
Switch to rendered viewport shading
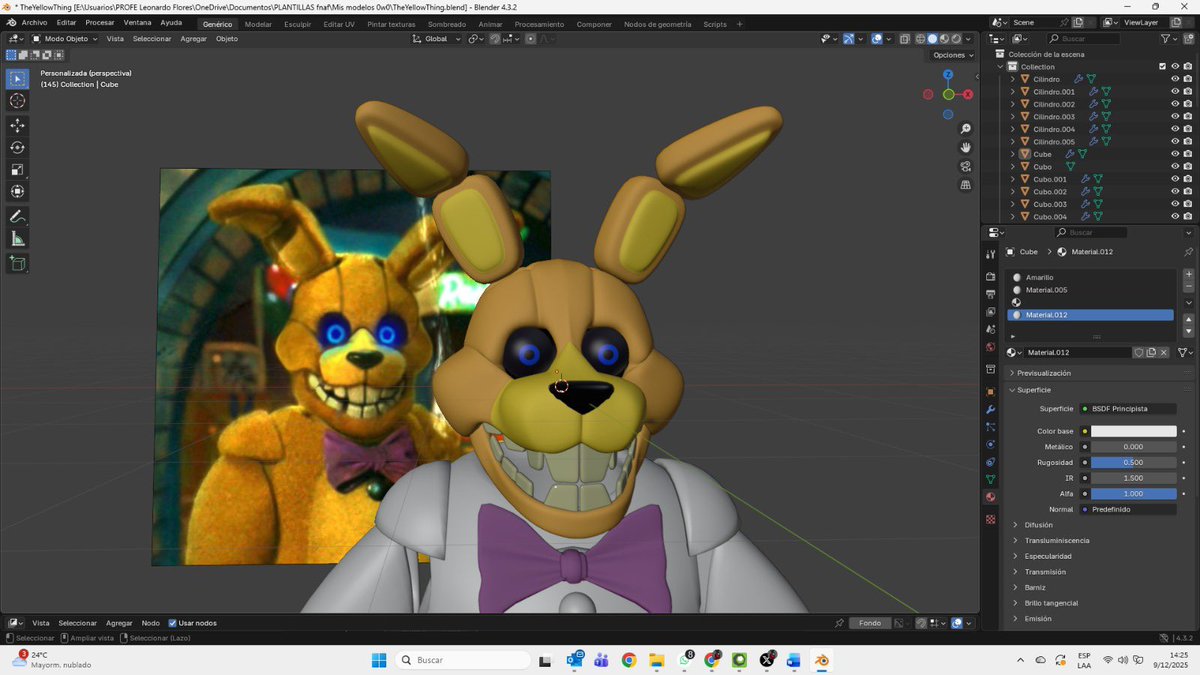pos(956,39)
